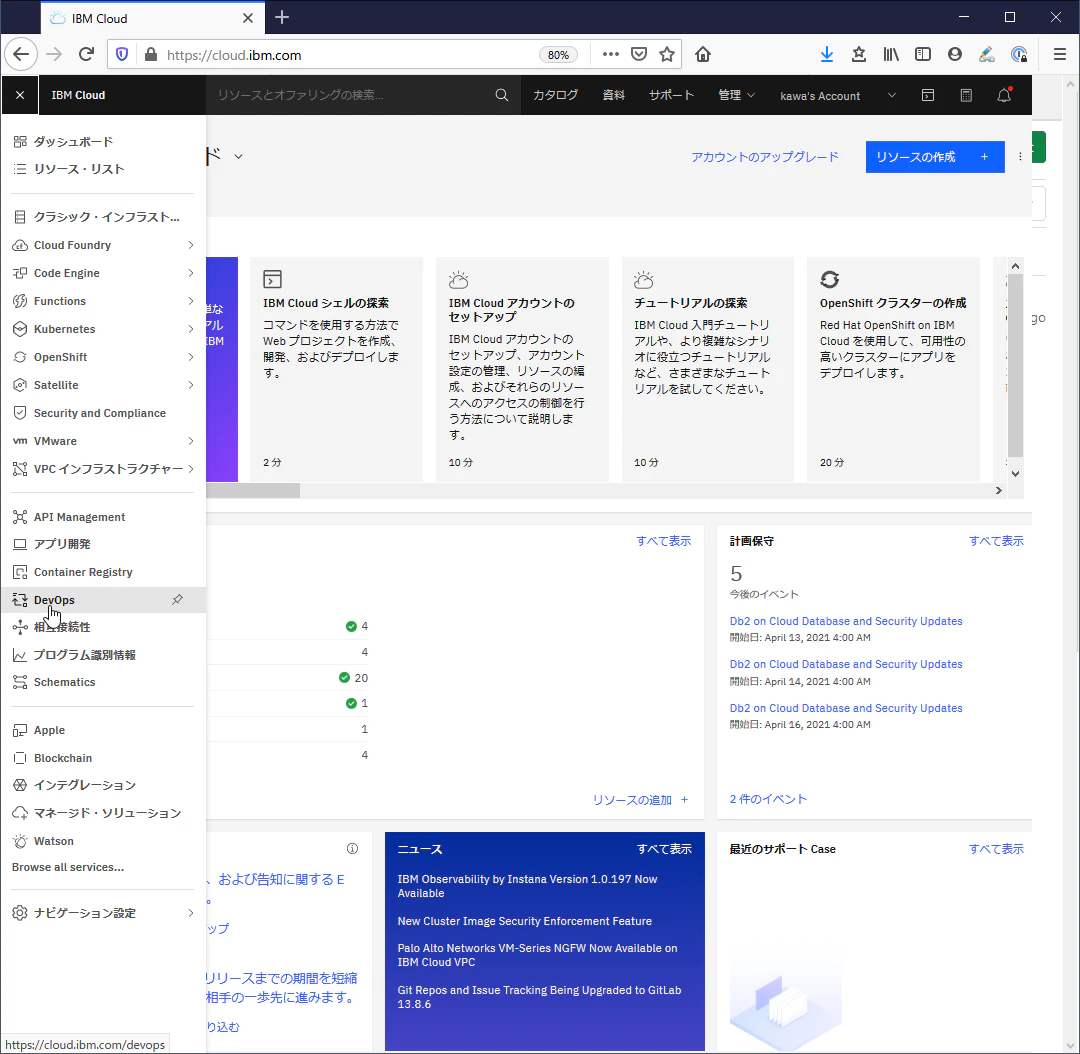The width and height of the screenshot is (1080, 1054).
Task: Expand the Functions submenu chevron
Action: pyautogui.click(x=191, y=301)
